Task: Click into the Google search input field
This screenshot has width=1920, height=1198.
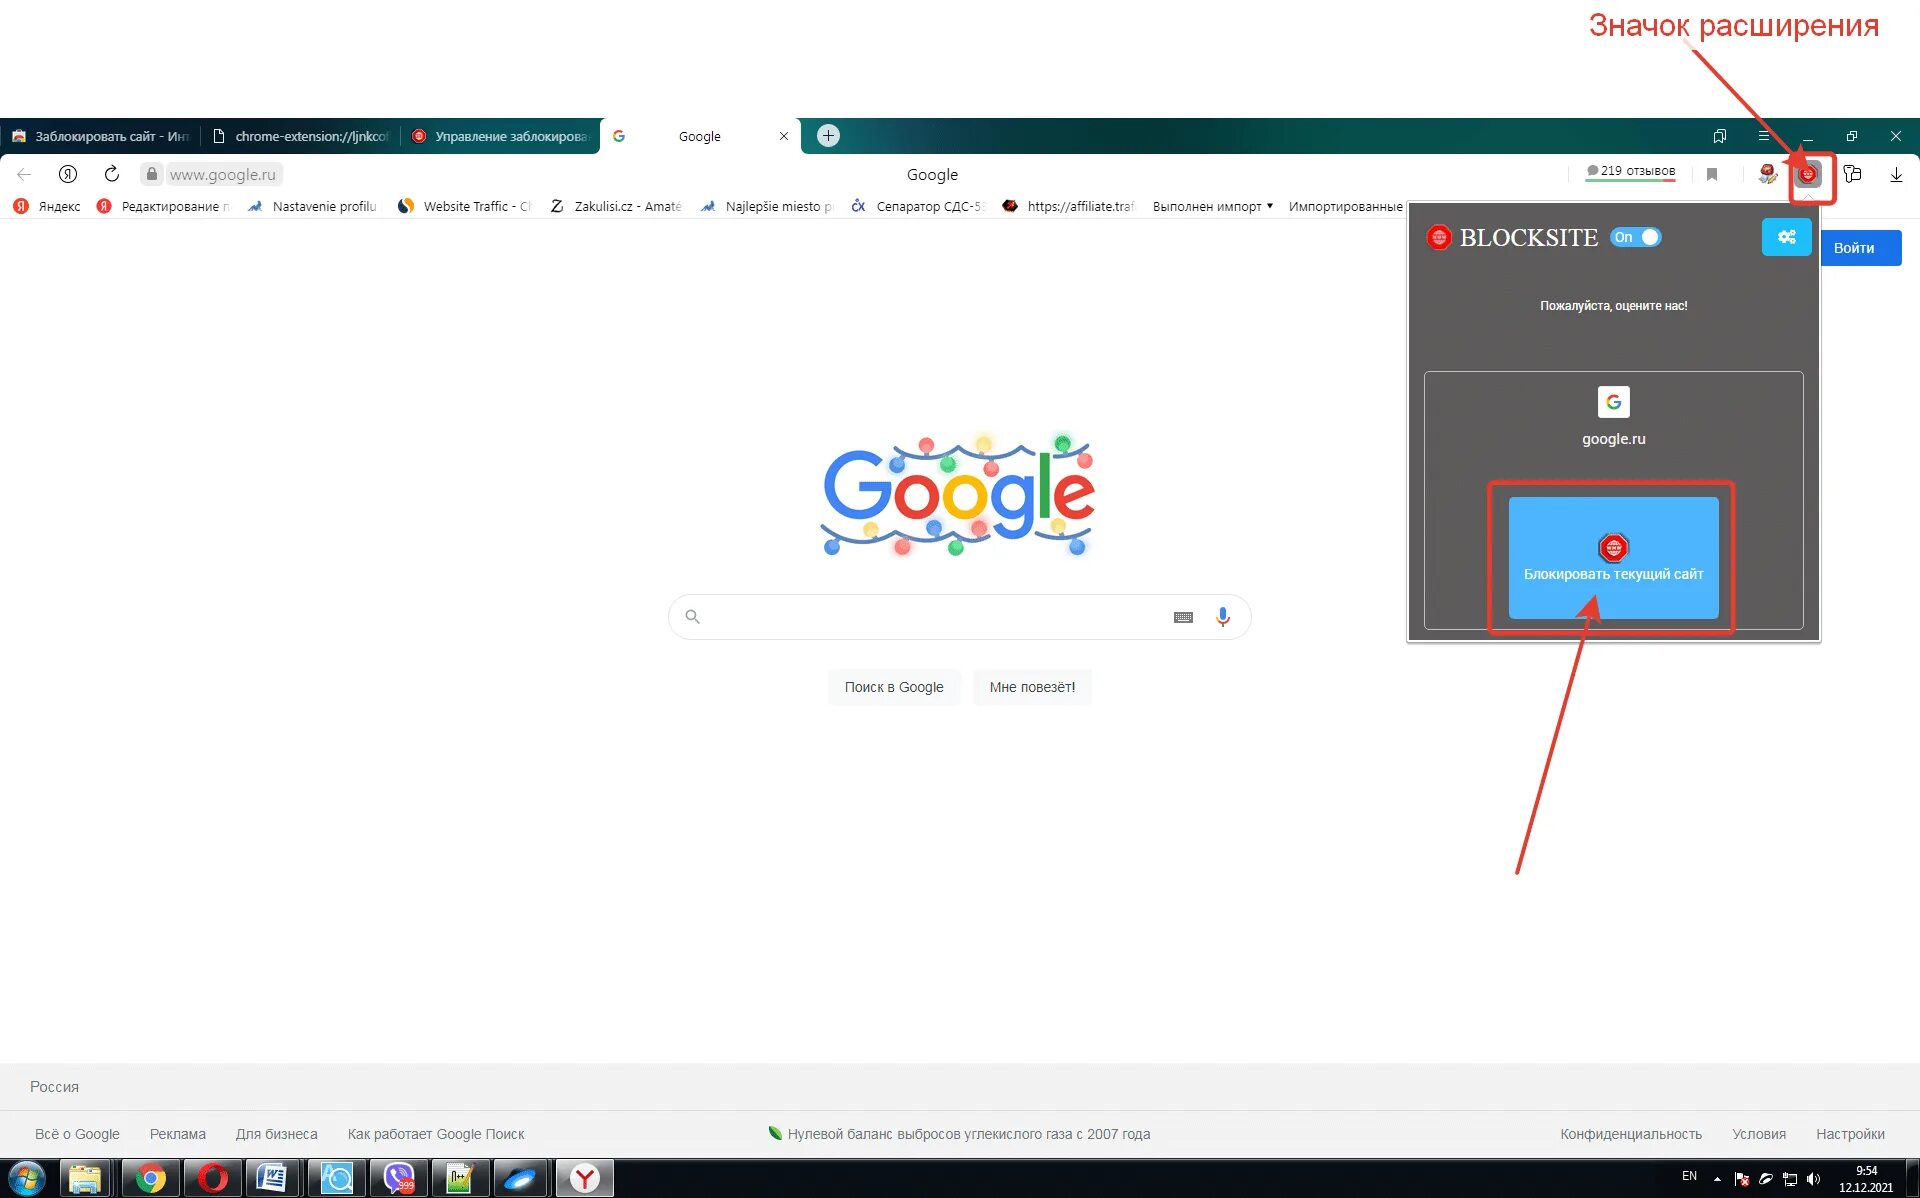Action: (930, 617)
